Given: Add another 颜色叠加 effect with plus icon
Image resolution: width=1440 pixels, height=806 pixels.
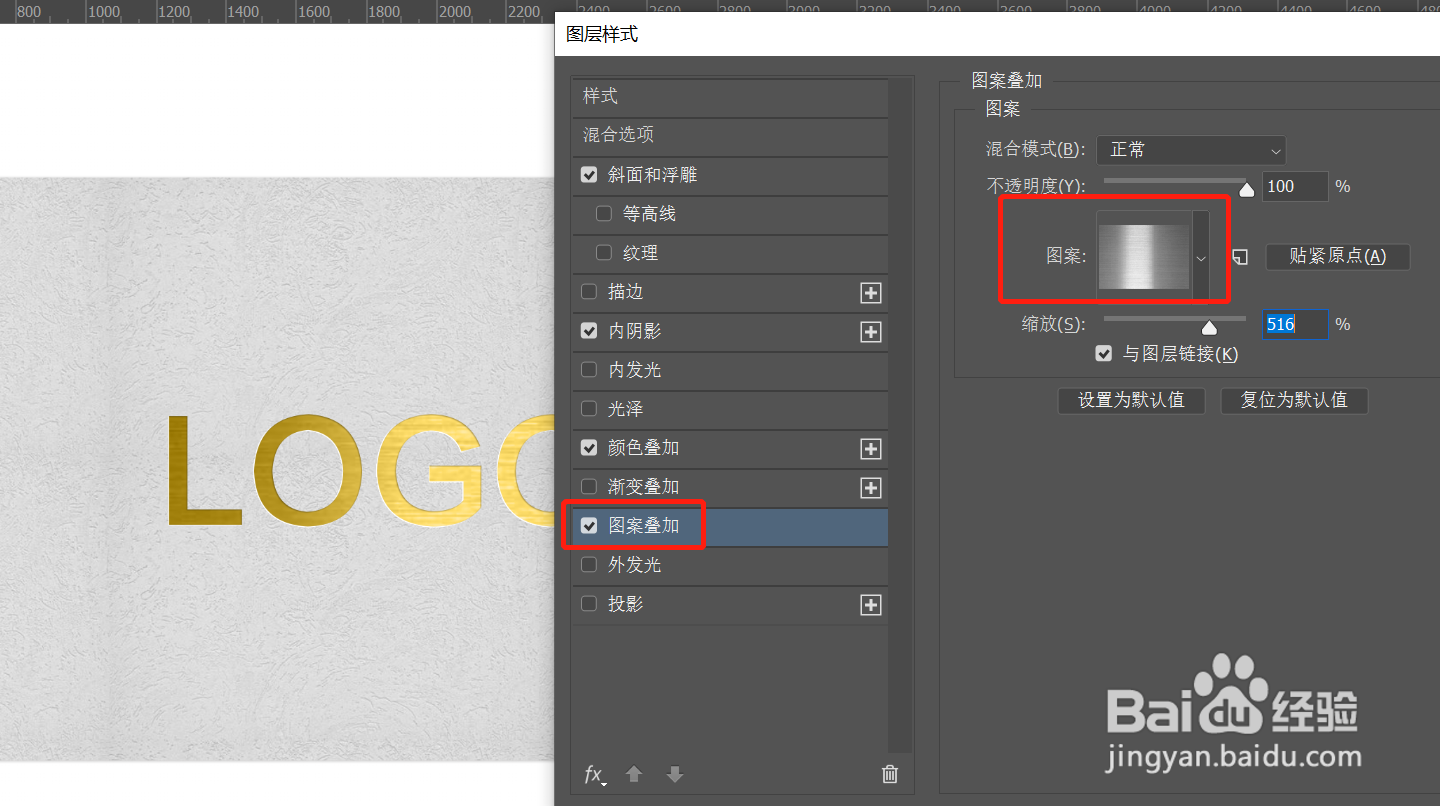Looking at the screenshot, I should (871, 449).
